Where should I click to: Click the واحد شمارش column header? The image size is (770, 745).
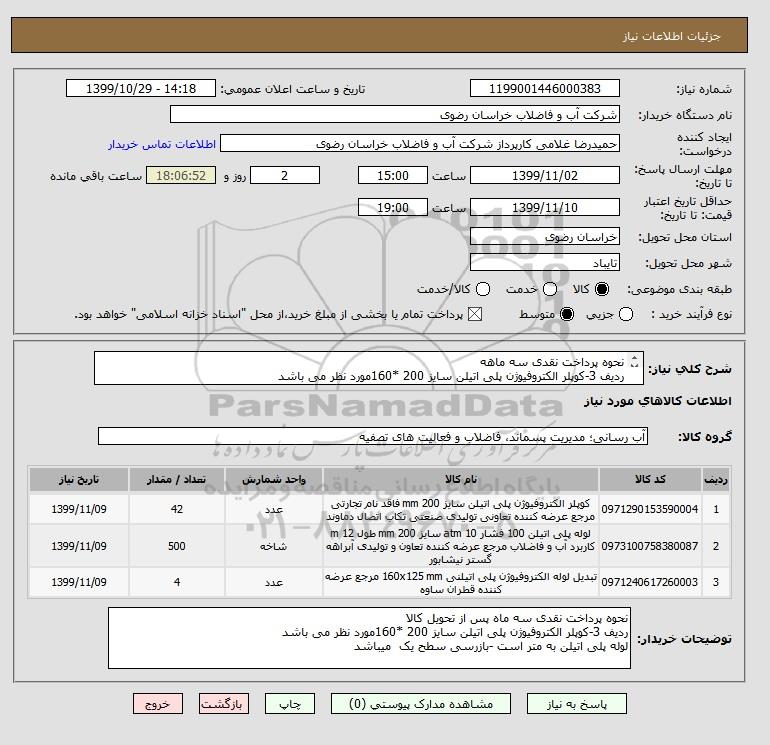274,479
